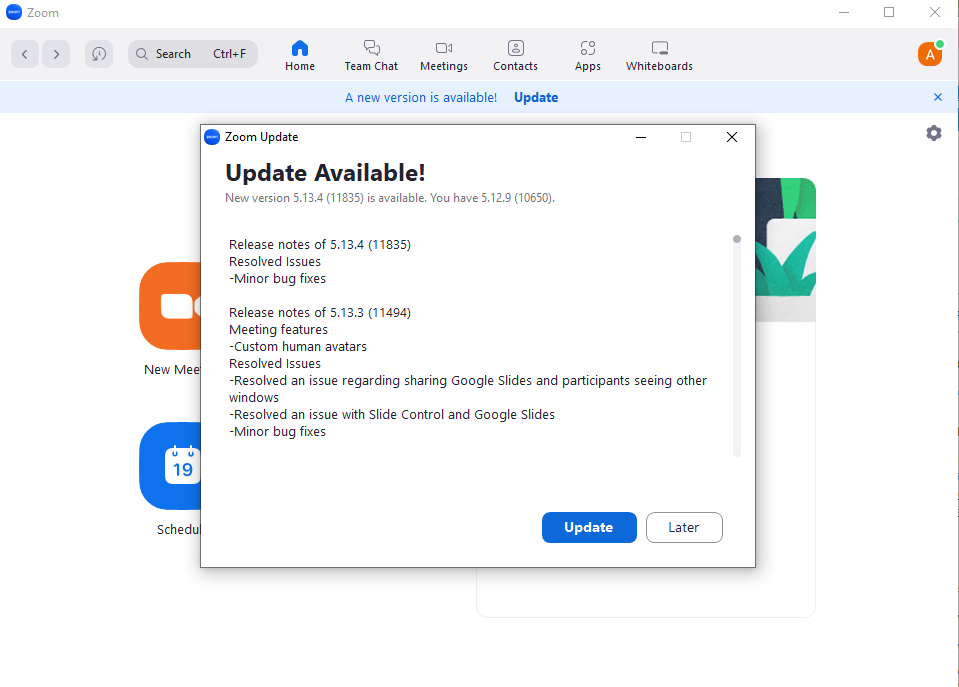Screen dimensions: 959x687
Task: Select the Home tab
Action: tap(299, 55)
